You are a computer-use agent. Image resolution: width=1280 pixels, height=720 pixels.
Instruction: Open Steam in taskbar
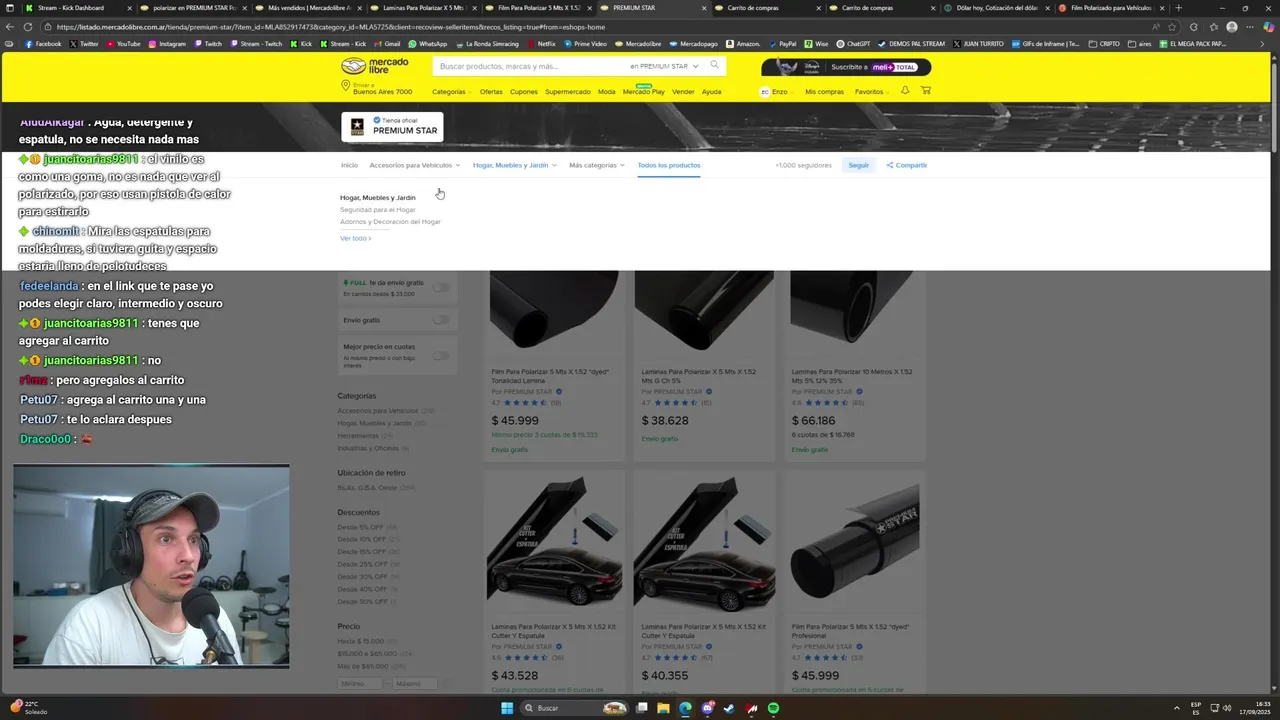coord(729,708)
